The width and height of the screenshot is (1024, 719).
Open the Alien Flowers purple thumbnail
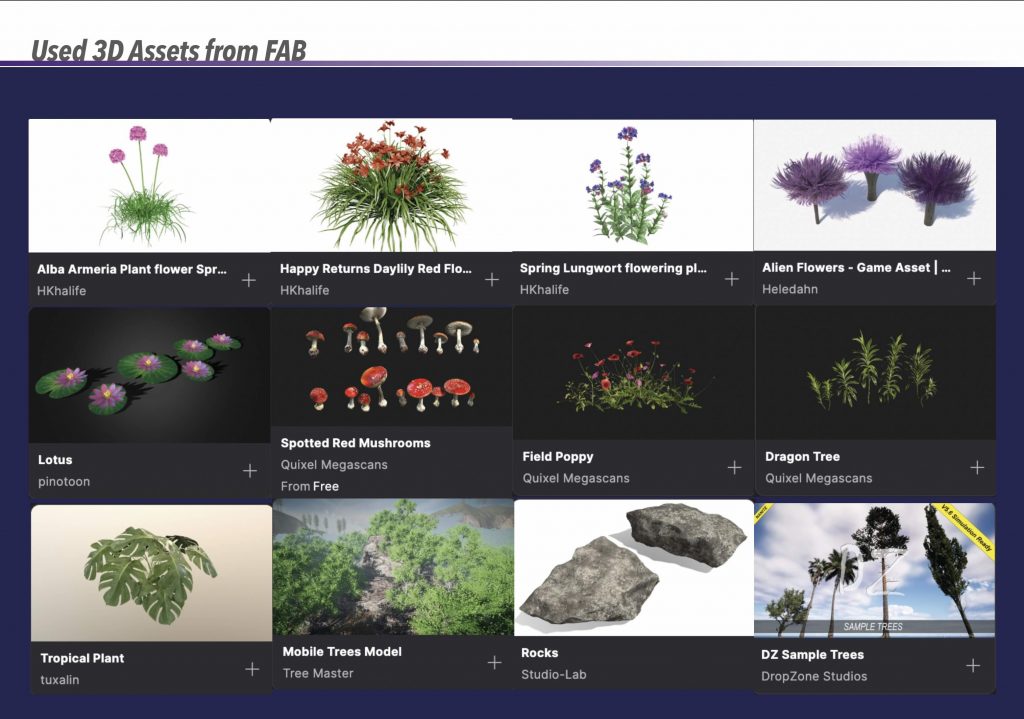click(874, 185)
